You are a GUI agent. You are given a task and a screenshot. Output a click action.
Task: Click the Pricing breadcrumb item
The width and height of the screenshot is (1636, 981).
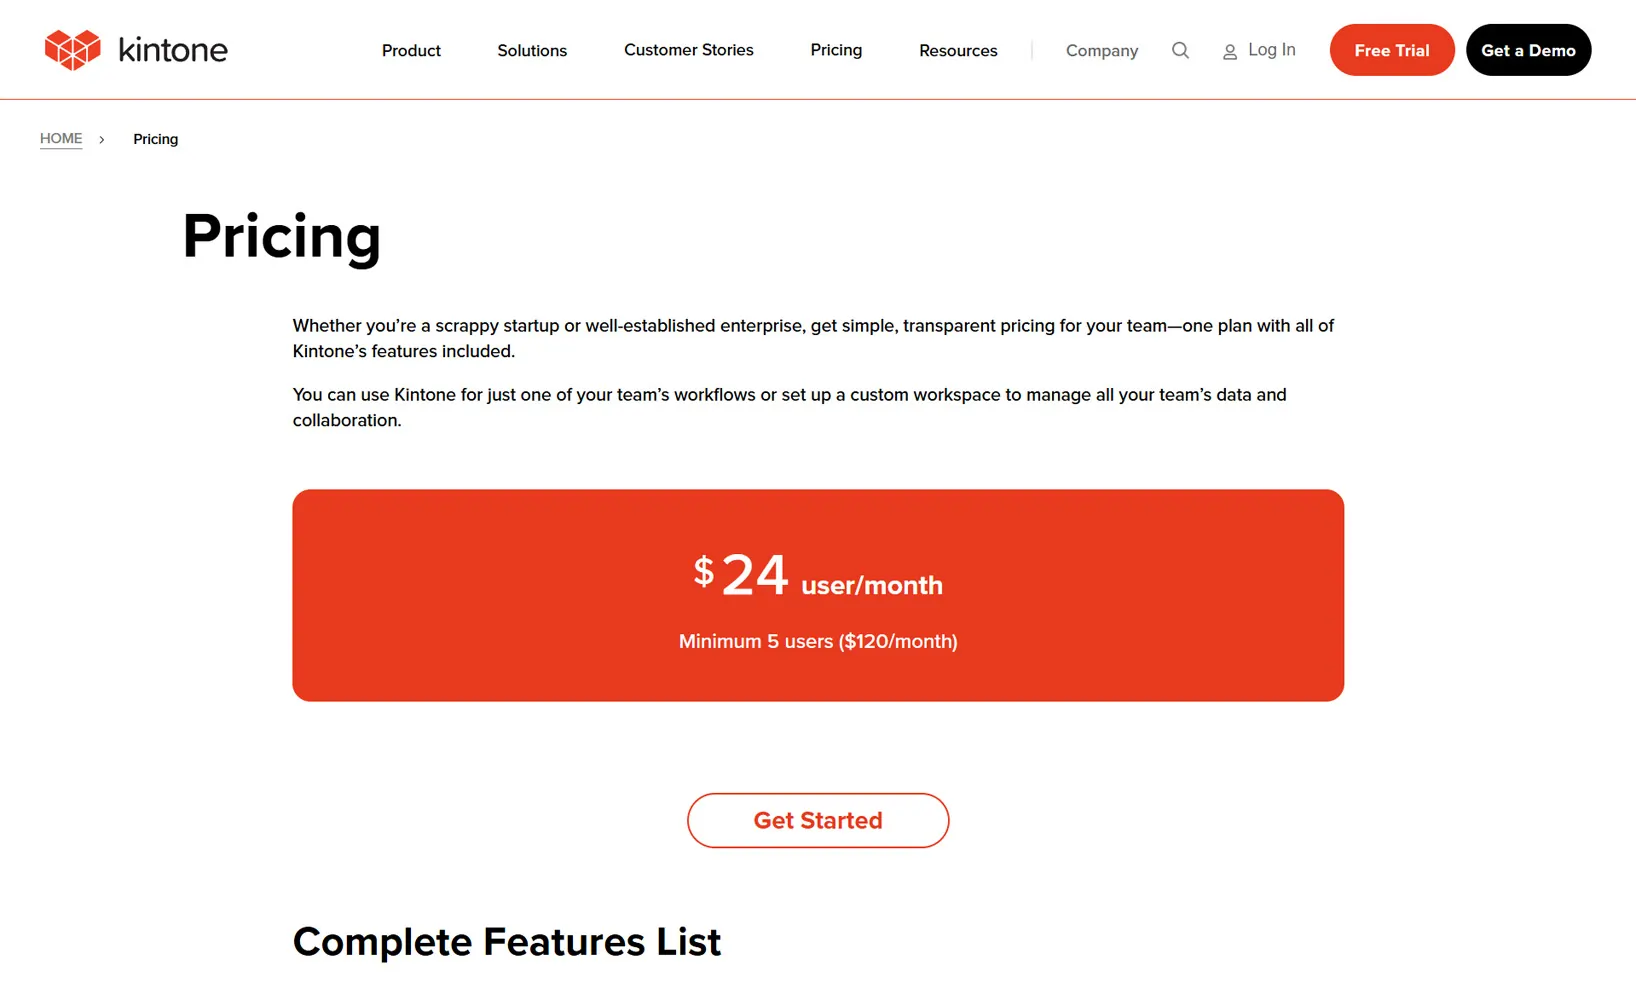pos(156,139)
